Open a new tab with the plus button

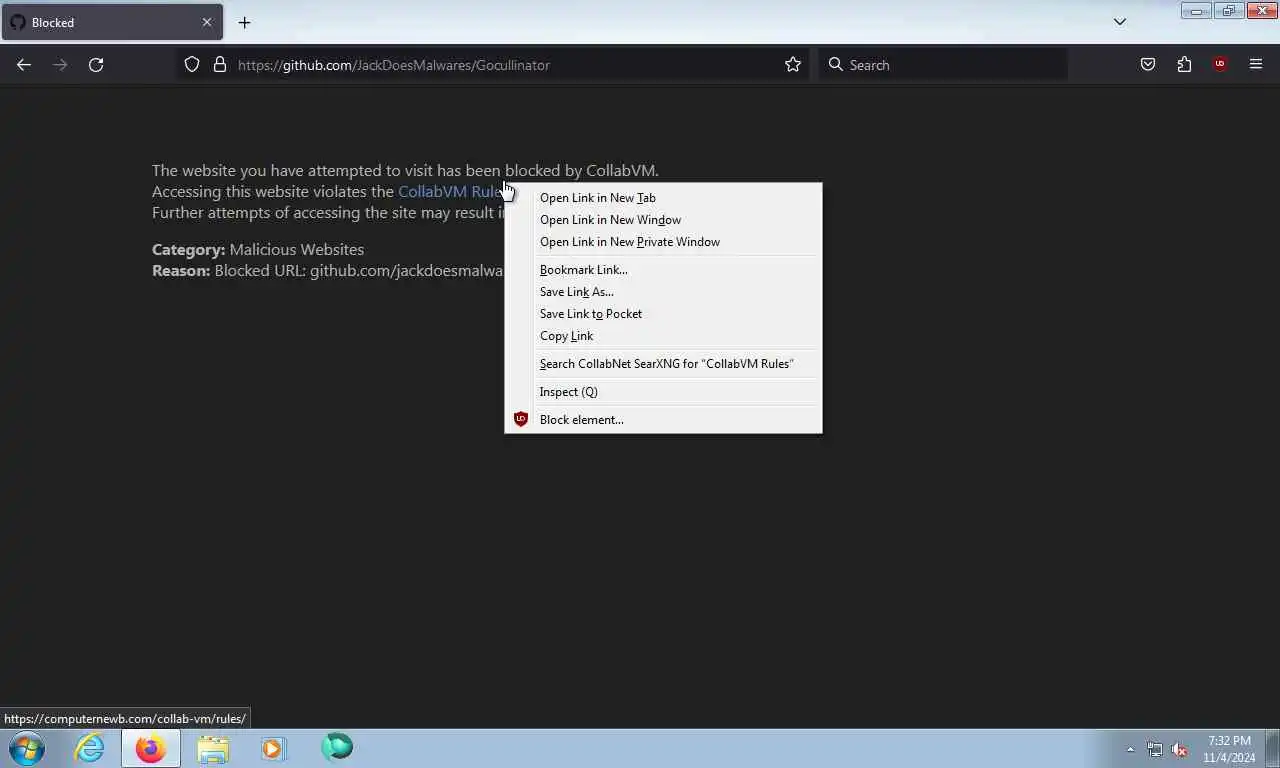click(244, 22)
